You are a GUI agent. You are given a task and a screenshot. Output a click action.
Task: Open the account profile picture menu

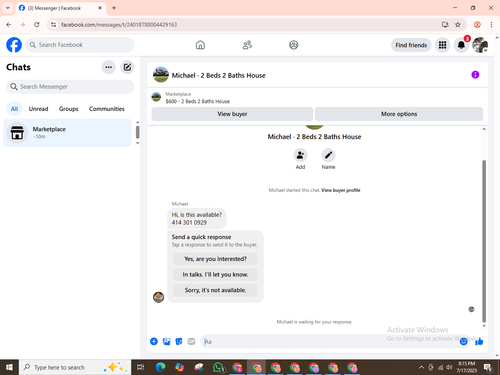tap(480, 45)
